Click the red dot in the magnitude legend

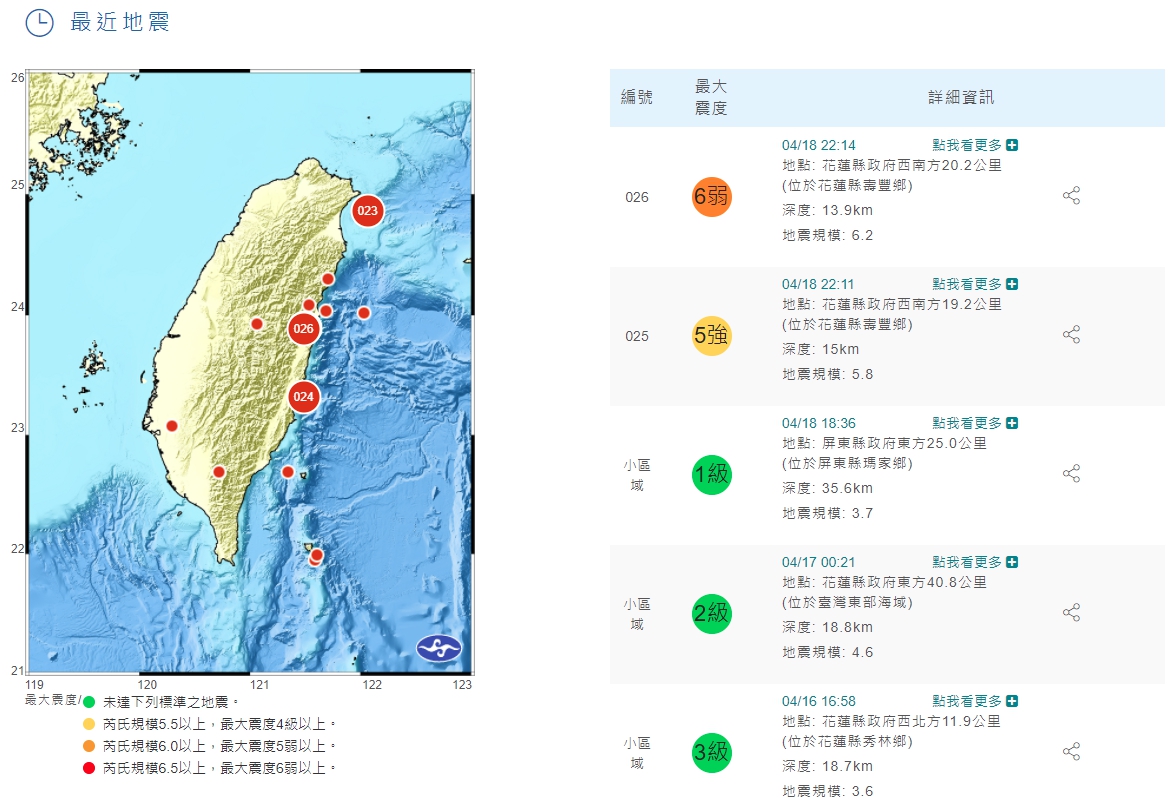pos(89,768)
